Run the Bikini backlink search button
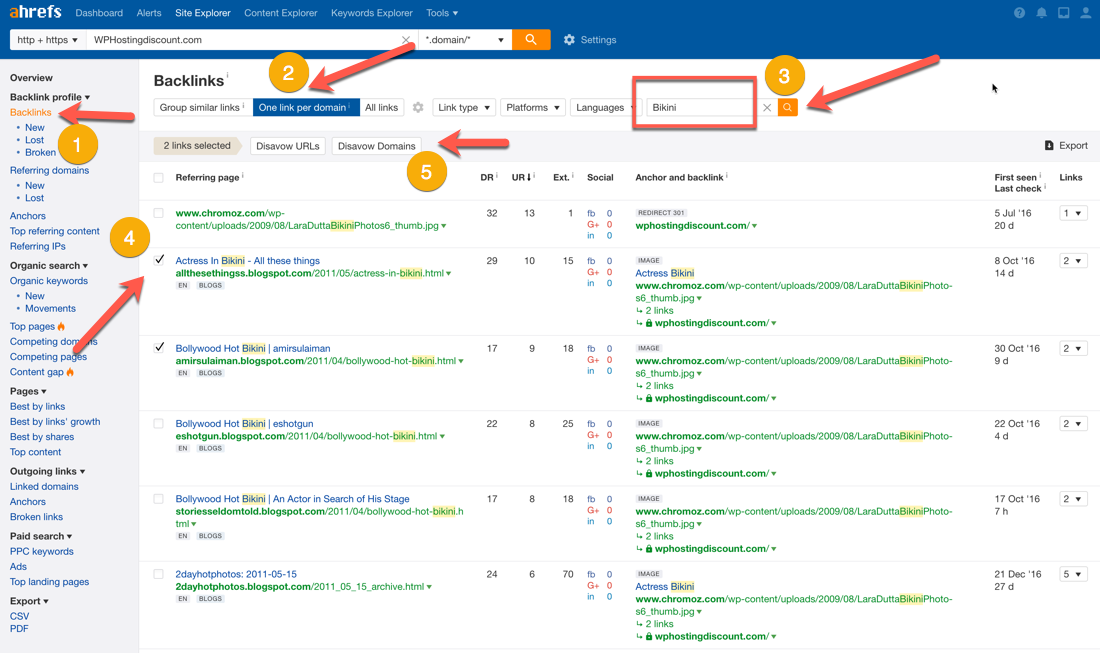The image size is (1100, 653). (788, 107)
